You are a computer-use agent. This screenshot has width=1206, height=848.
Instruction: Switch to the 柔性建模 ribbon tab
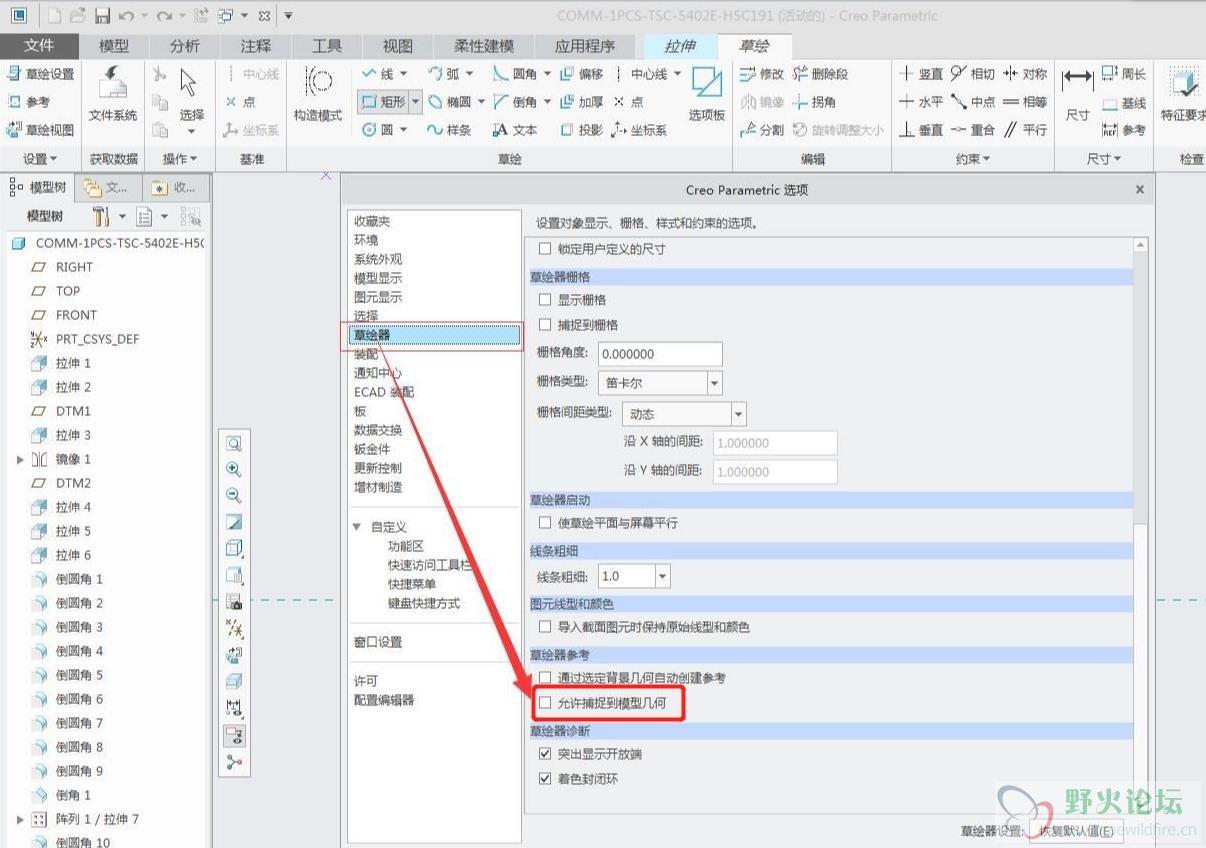pos(484,46)
